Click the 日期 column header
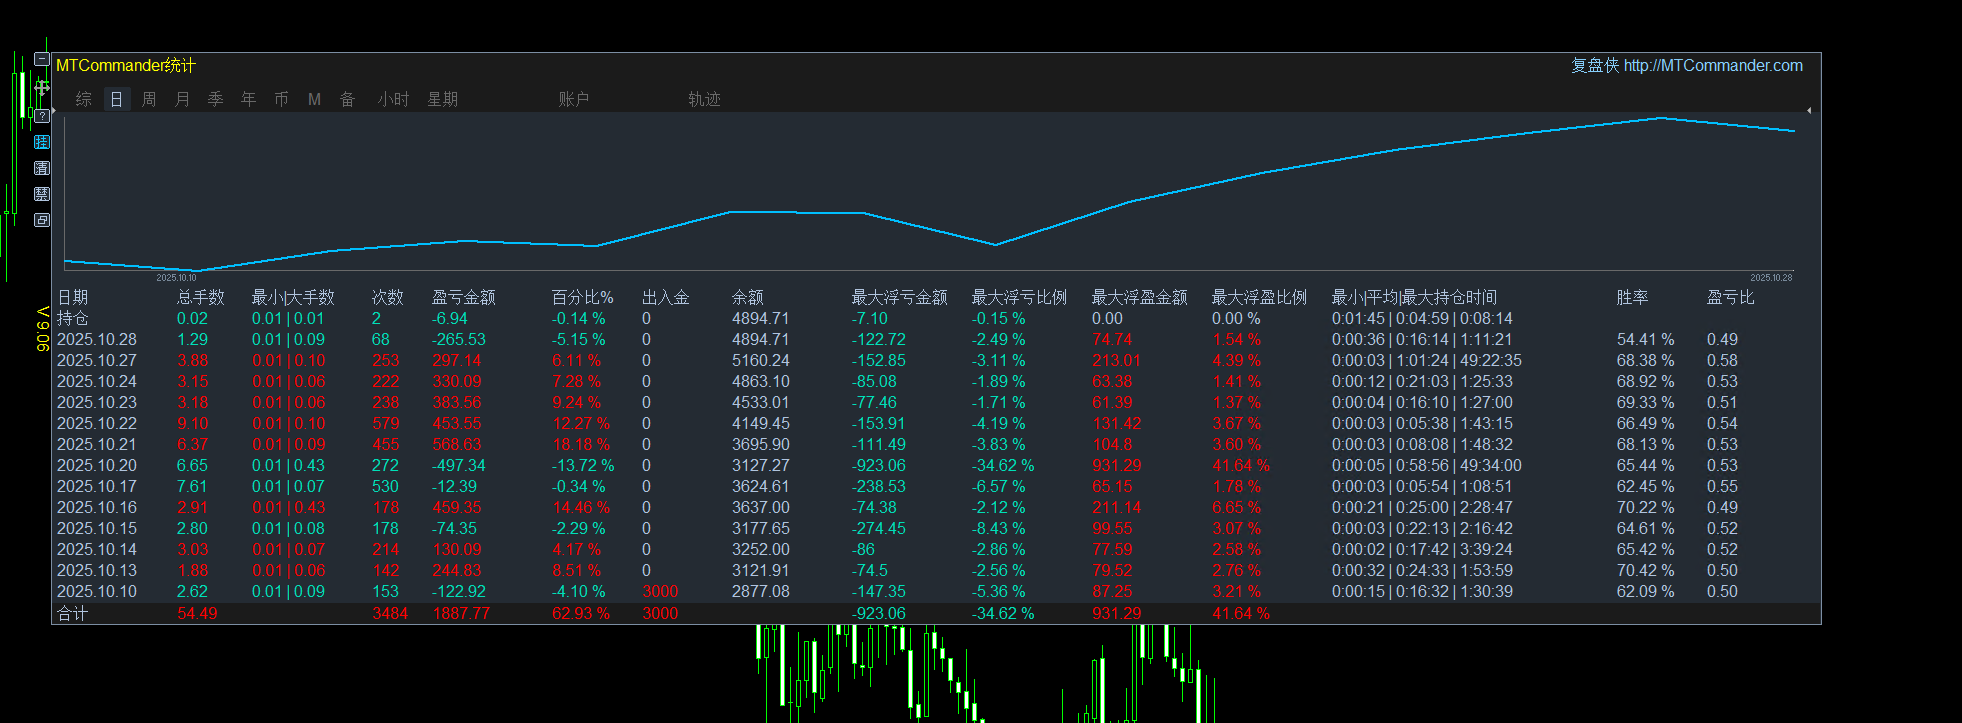 [73, 297]
